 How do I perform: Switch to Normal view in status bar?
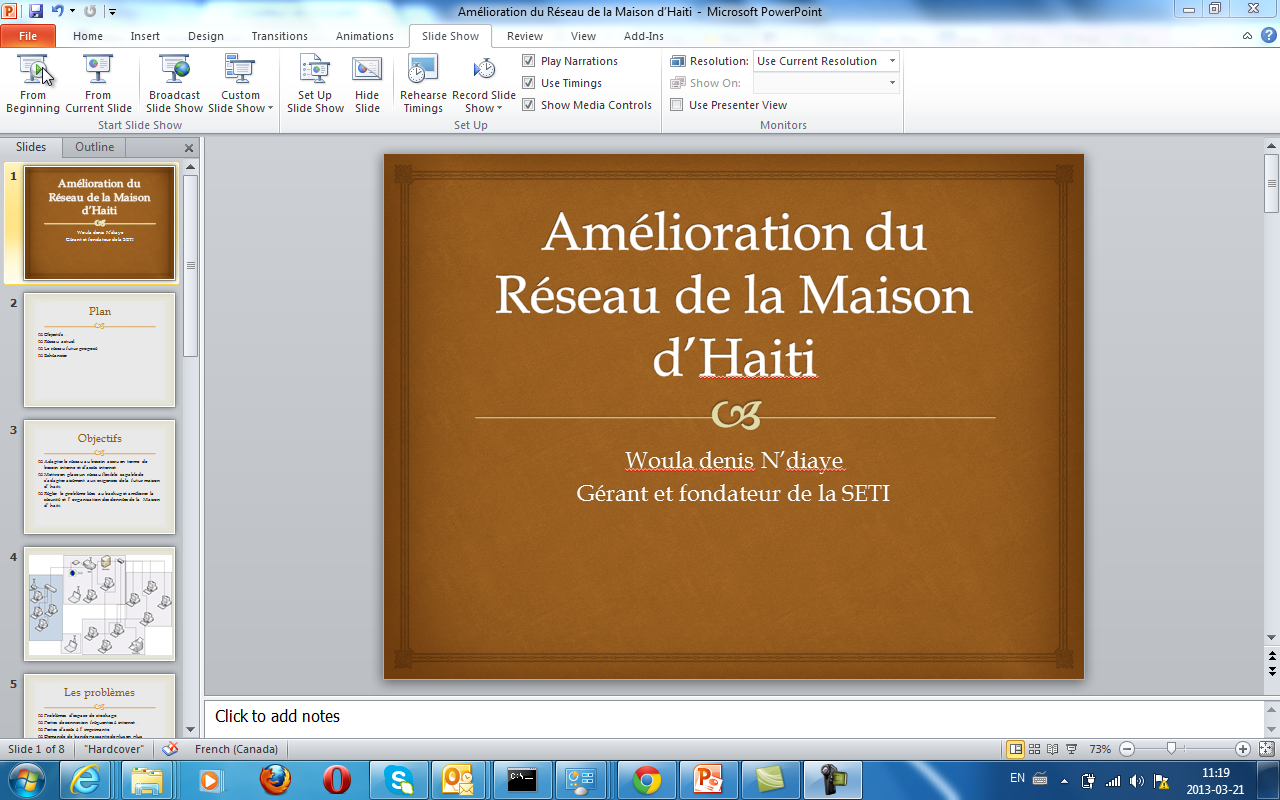point(1016,749)
